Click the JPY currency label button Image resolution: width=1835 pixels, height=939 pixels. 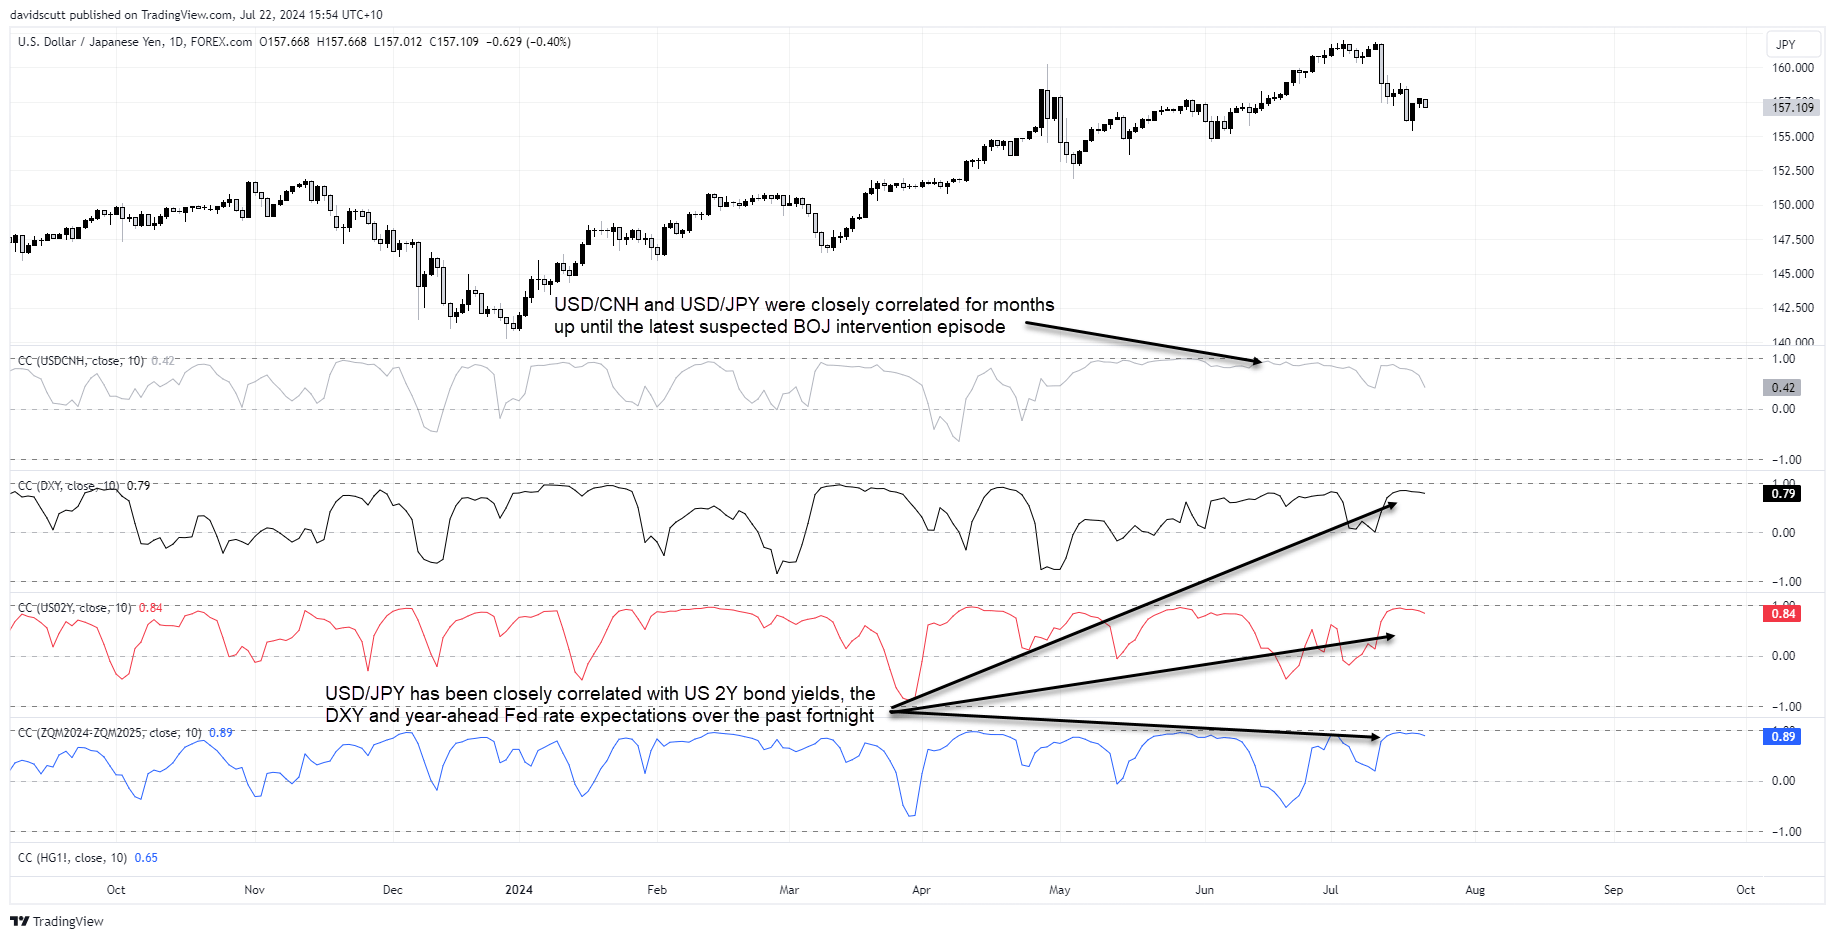(1792, 45)
